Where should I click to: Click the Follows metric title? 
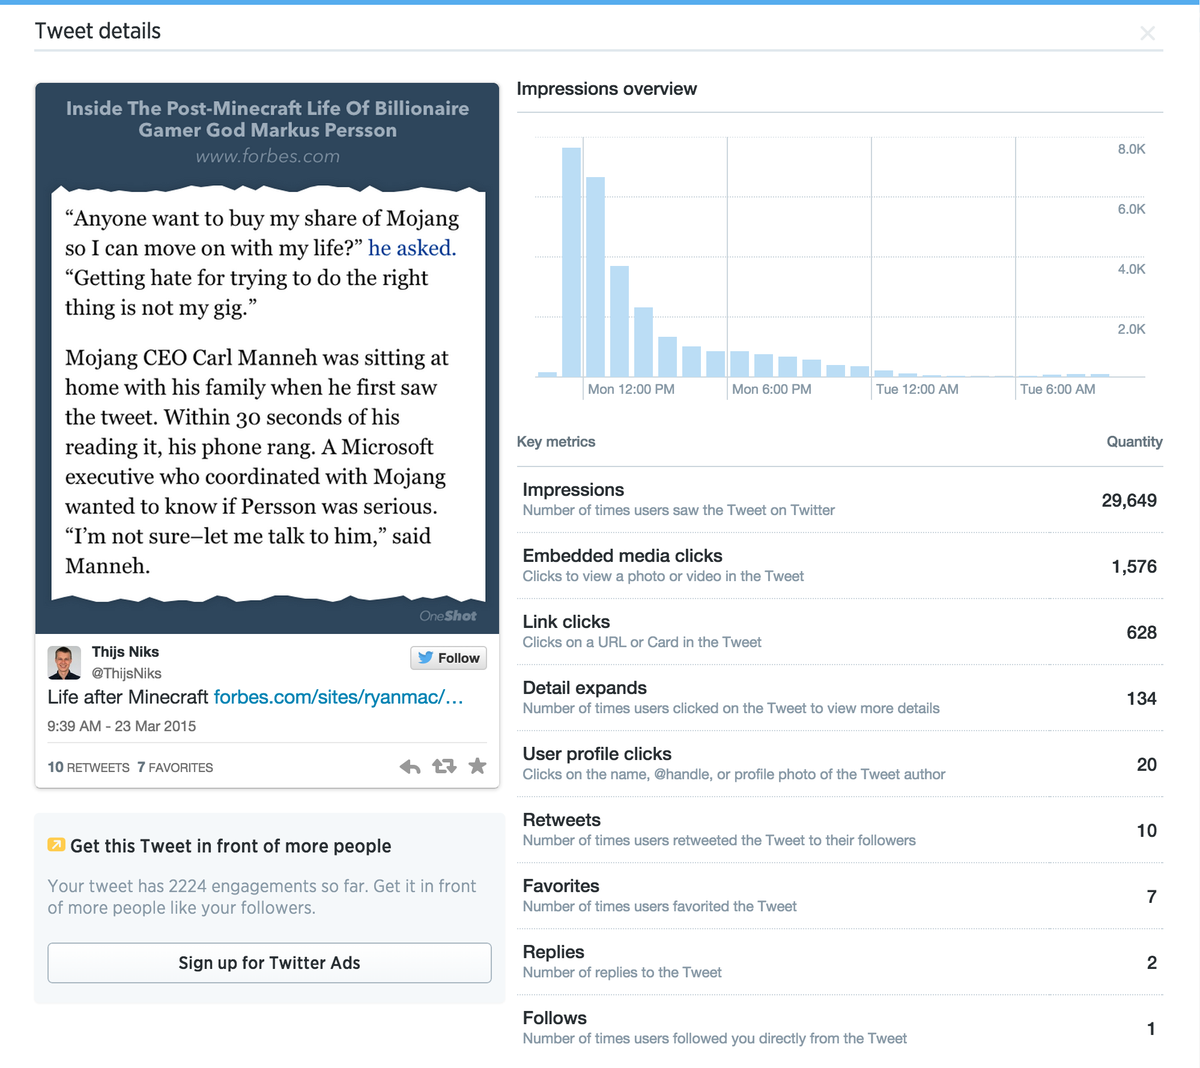click(555, 1018)
